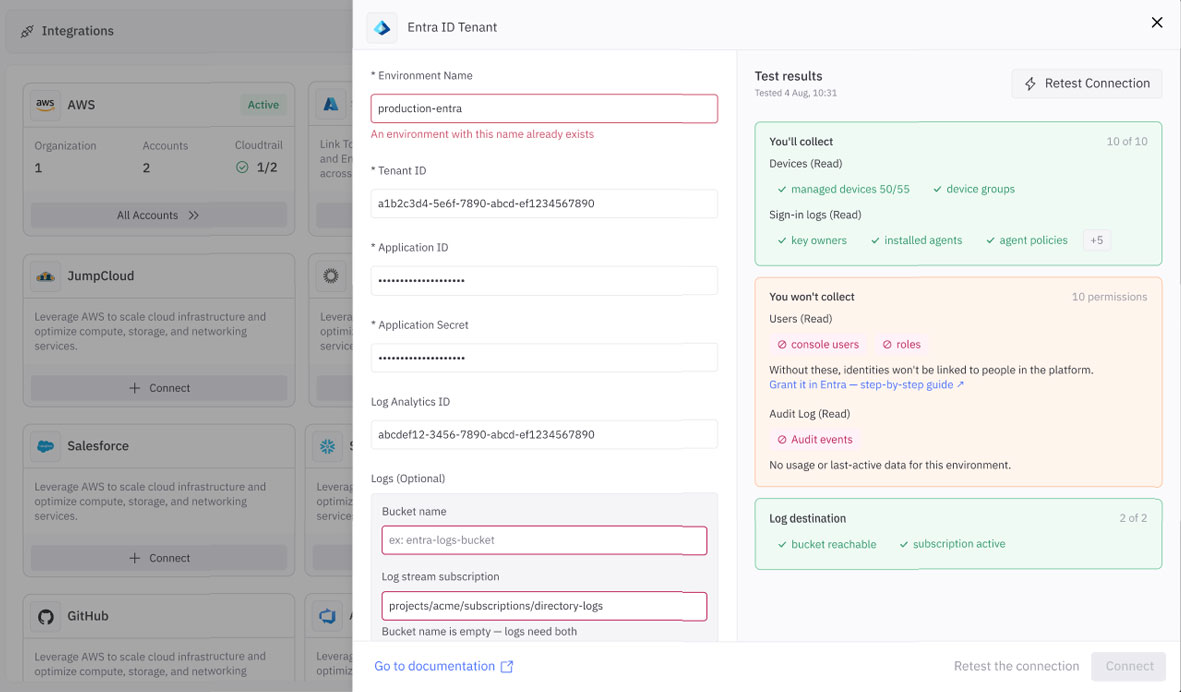Screen dimensions: 1181x692
Task: Click the GitHub octocat icon
Action: 46,617
